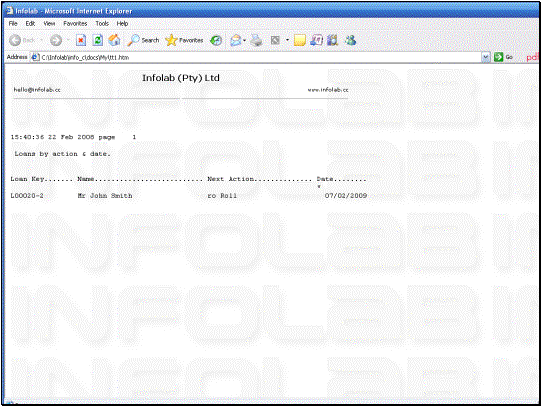Screen dimensions: 541x406
Task: Go to the Home page
Action: 114,40
